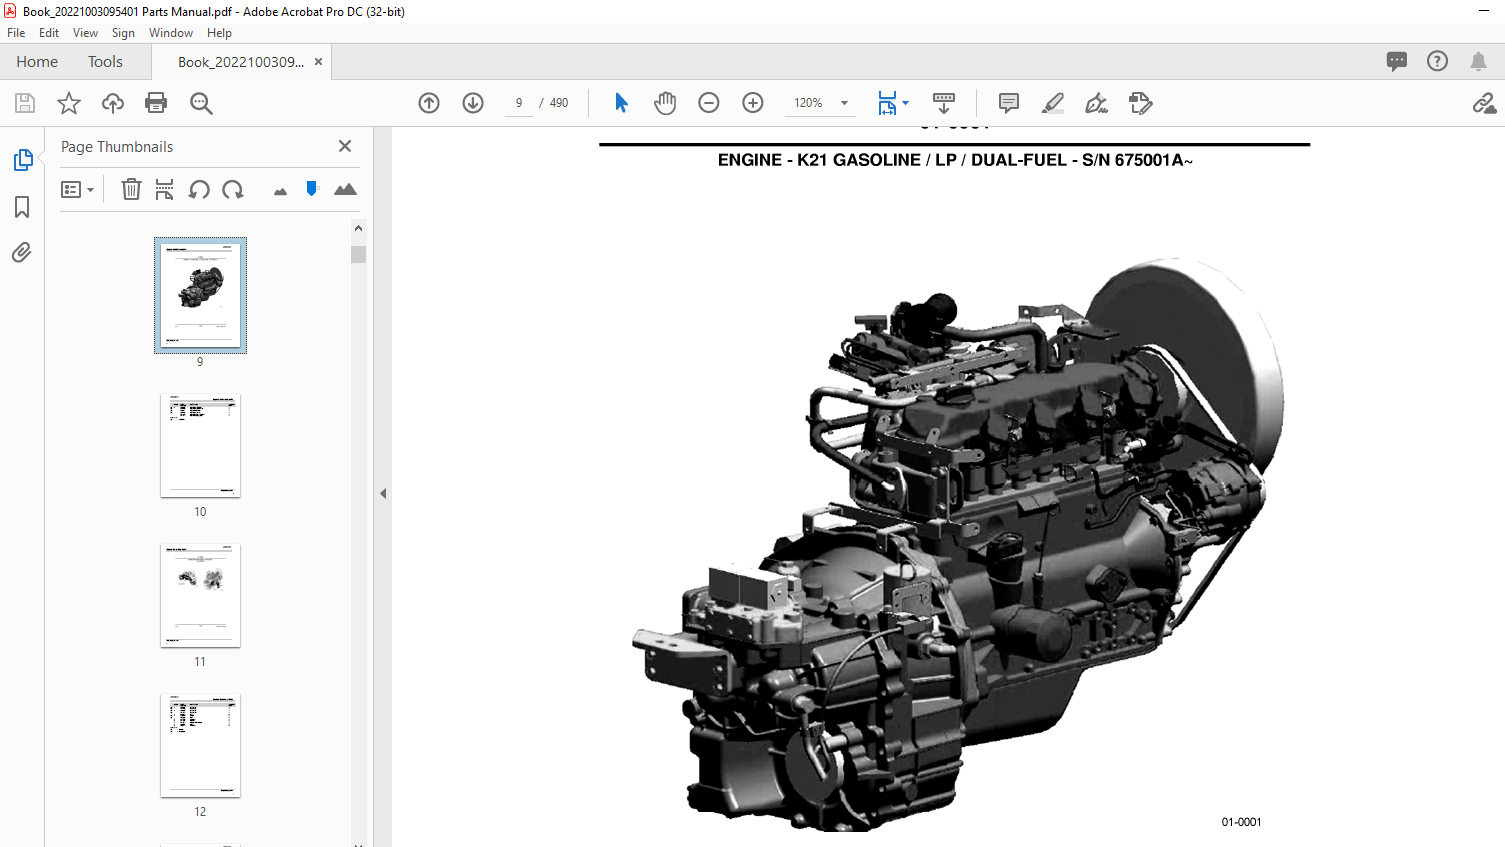Rotate page counterclockwise
The image size is (1505, 847).
199,189
